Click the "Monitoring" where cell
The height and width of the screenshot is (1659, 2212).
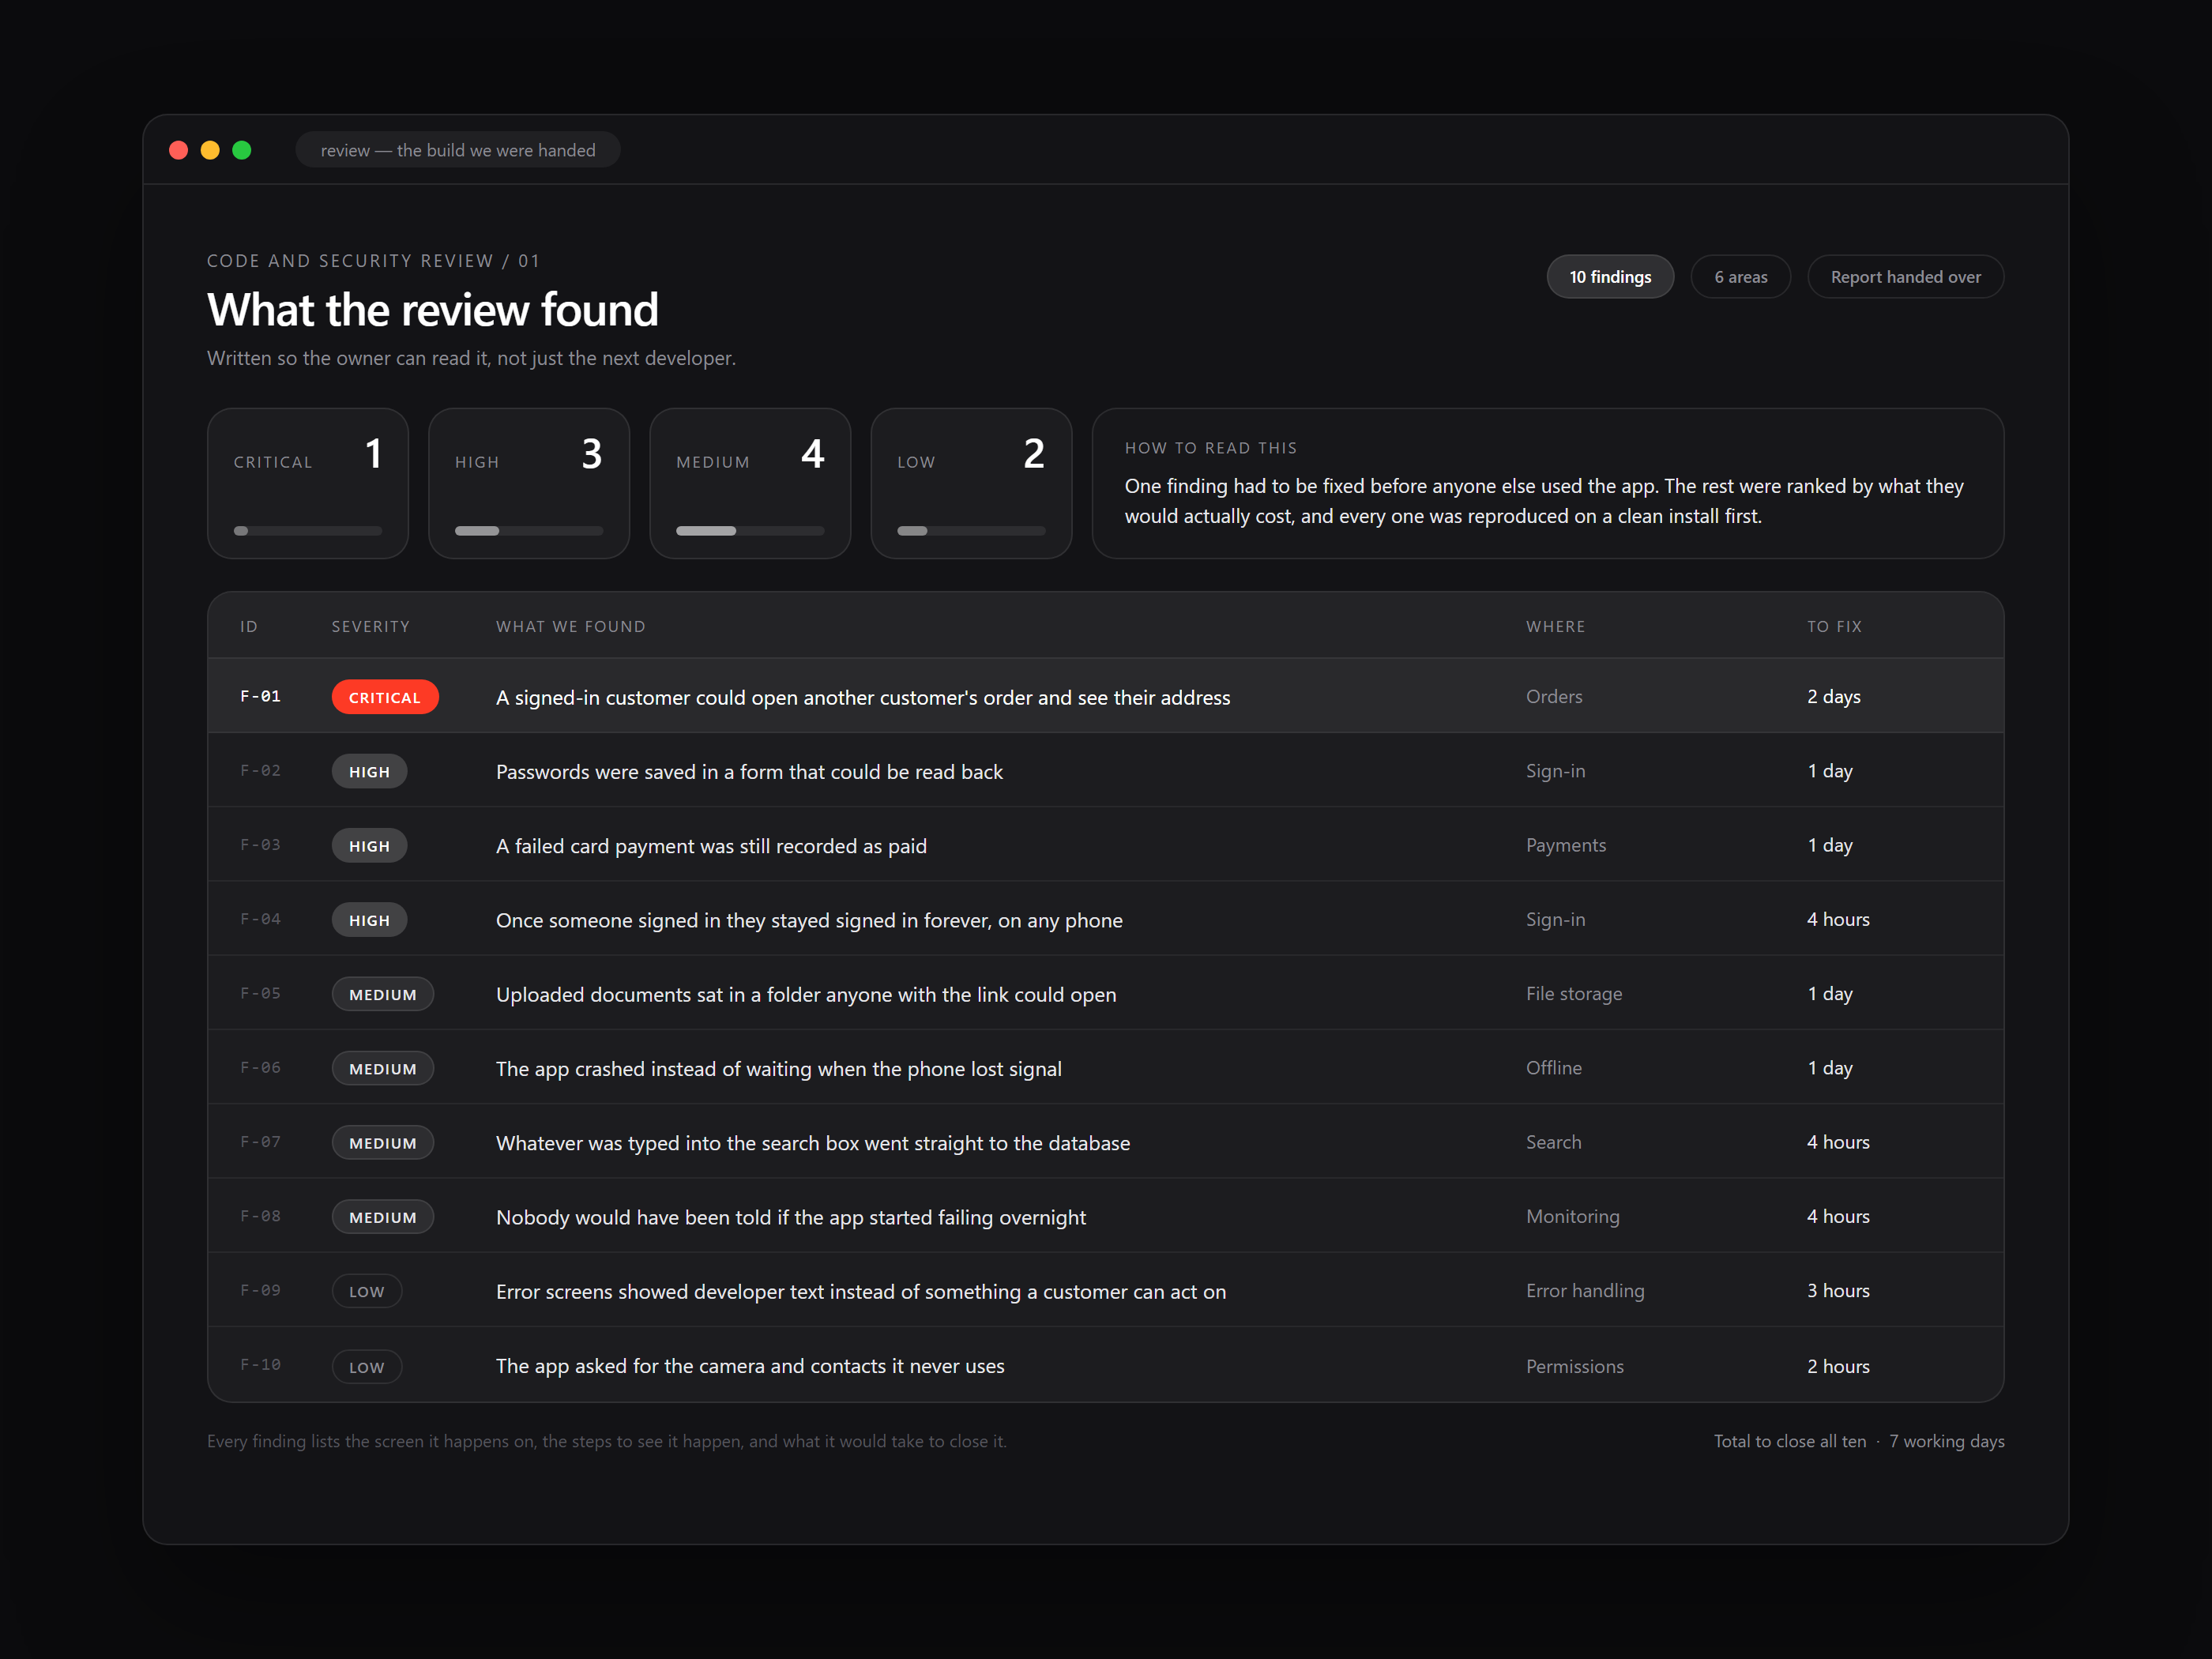coord(1573,1216)
